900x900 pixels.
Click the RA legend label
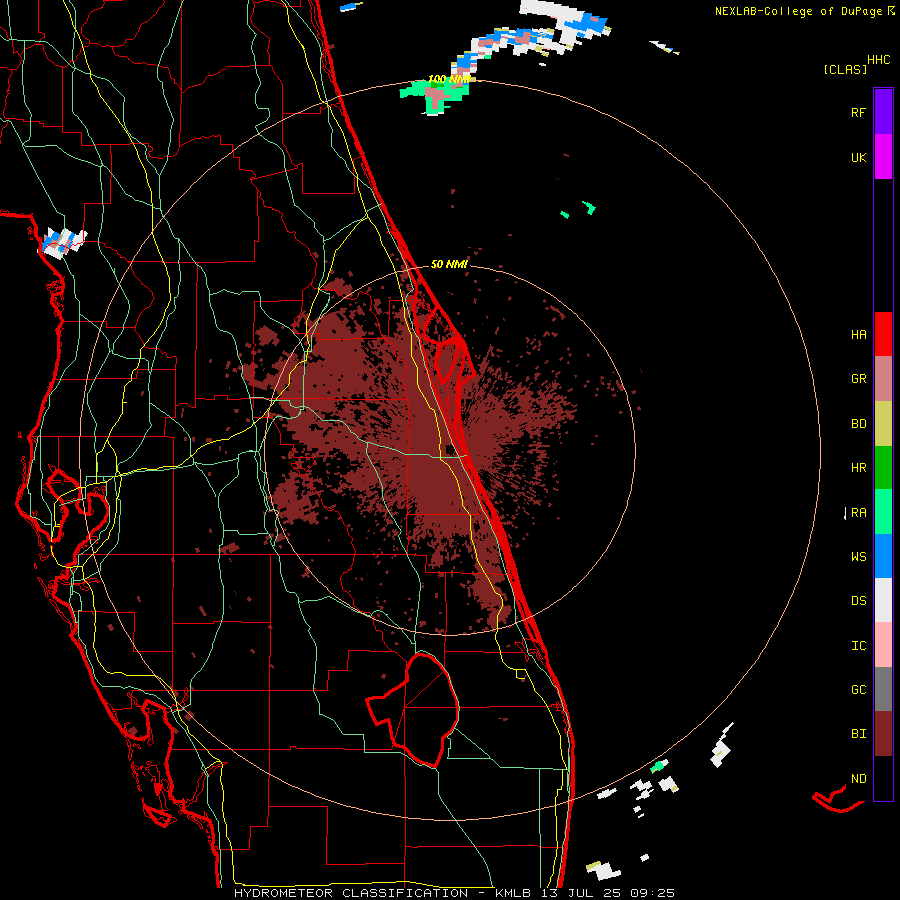(858, 513)
